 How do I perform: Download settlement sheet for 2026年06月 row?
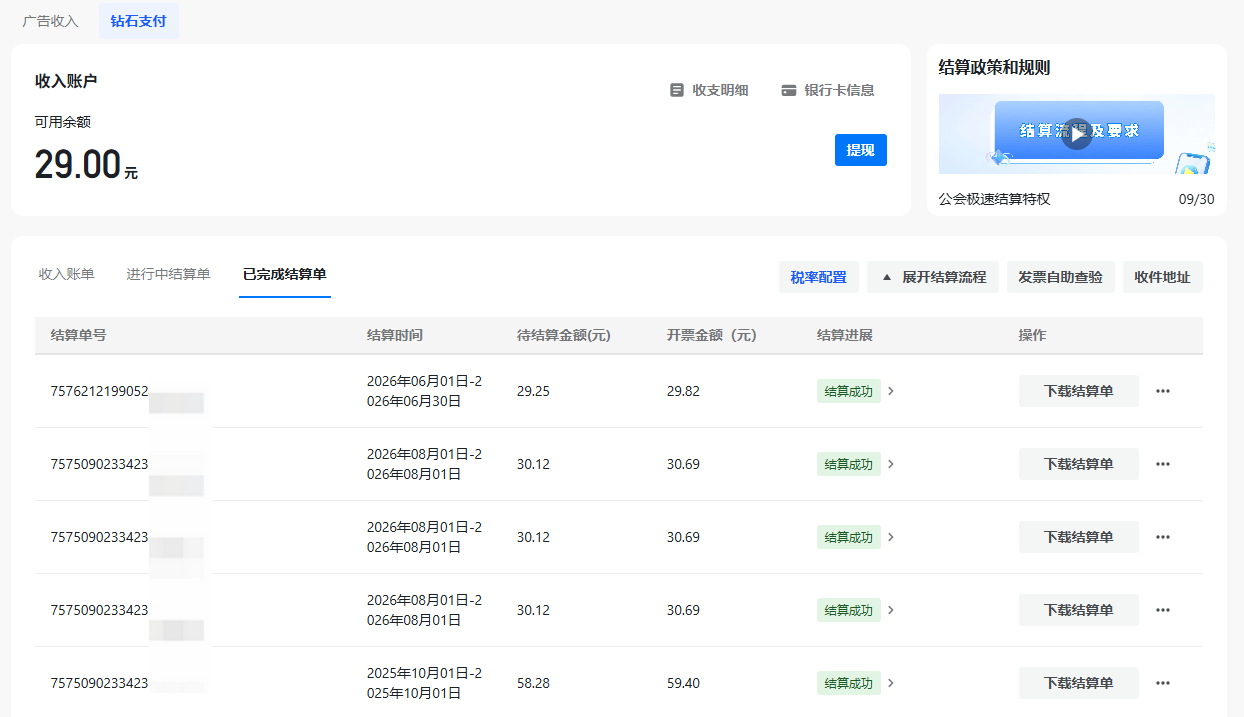[x=1078, y=391]
